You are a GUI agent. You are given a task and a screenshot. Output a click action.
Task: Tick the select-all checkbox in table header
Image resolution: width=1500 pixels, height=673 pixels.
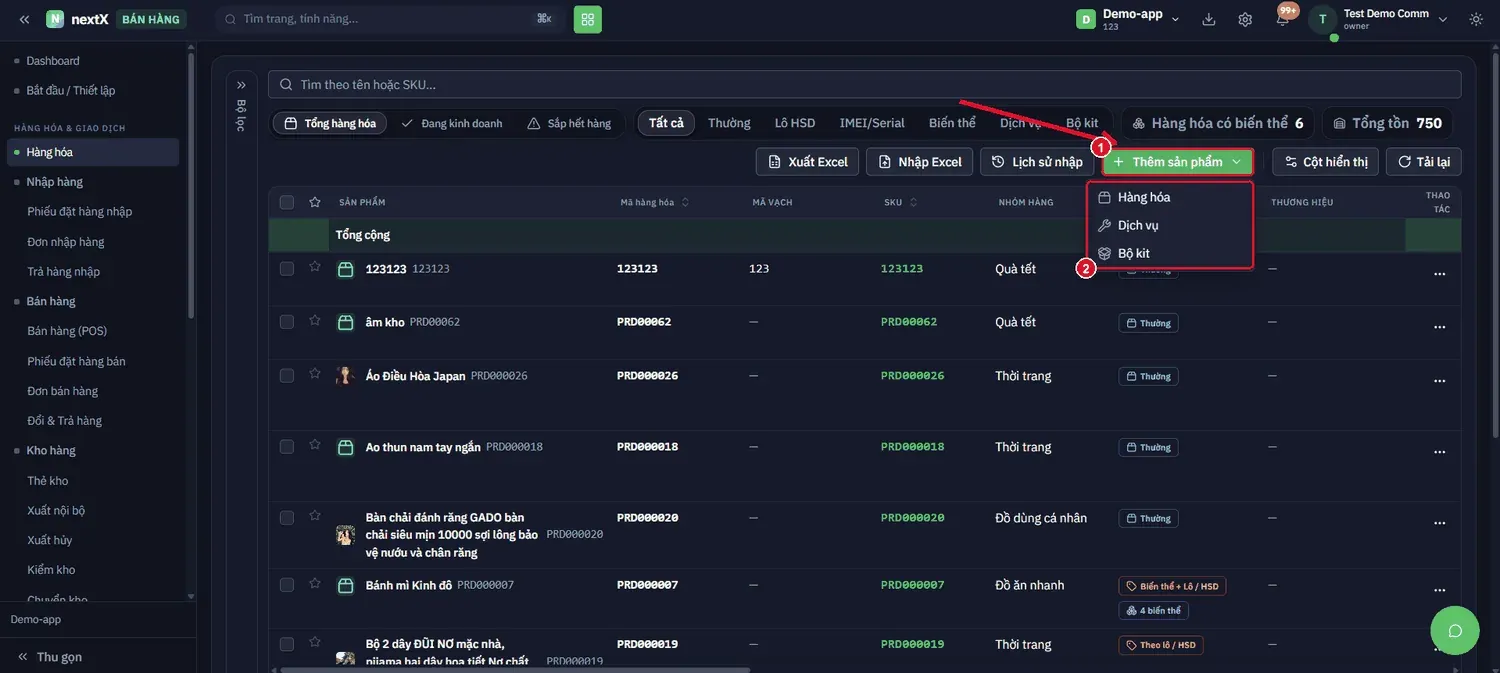287,202
